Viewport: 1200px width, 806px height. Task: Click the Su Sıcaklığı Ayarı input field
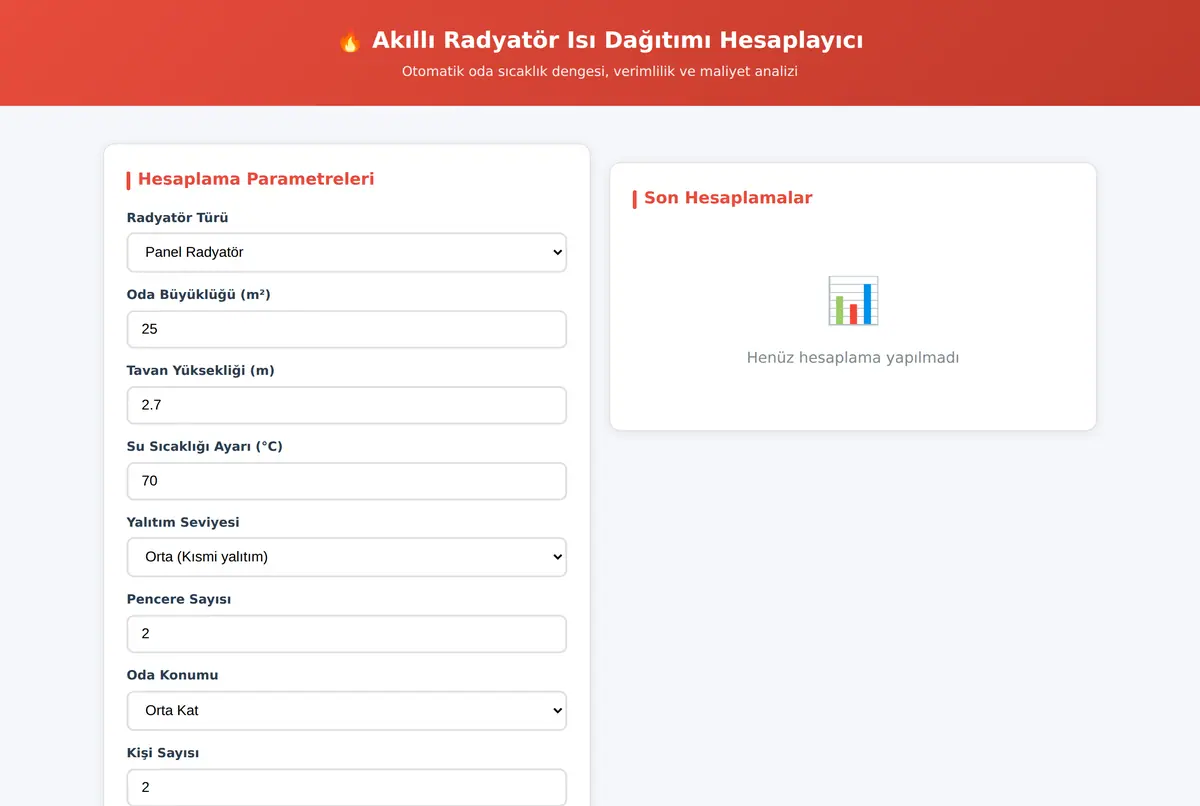coord(346,481)
